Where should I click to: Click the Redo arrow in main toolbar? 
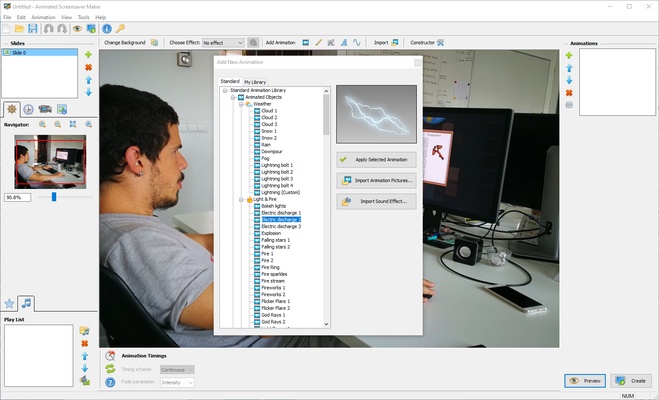tap(62, 29)
